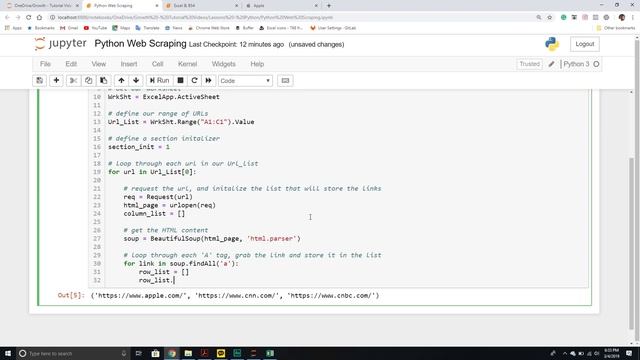Cut selected cells with scissors icon
Viewport: 640px width, 360px height.
point(73,80)
